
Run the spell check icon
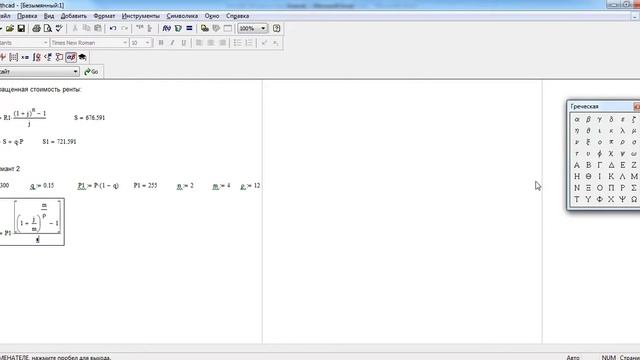click(x=59, y=28)
